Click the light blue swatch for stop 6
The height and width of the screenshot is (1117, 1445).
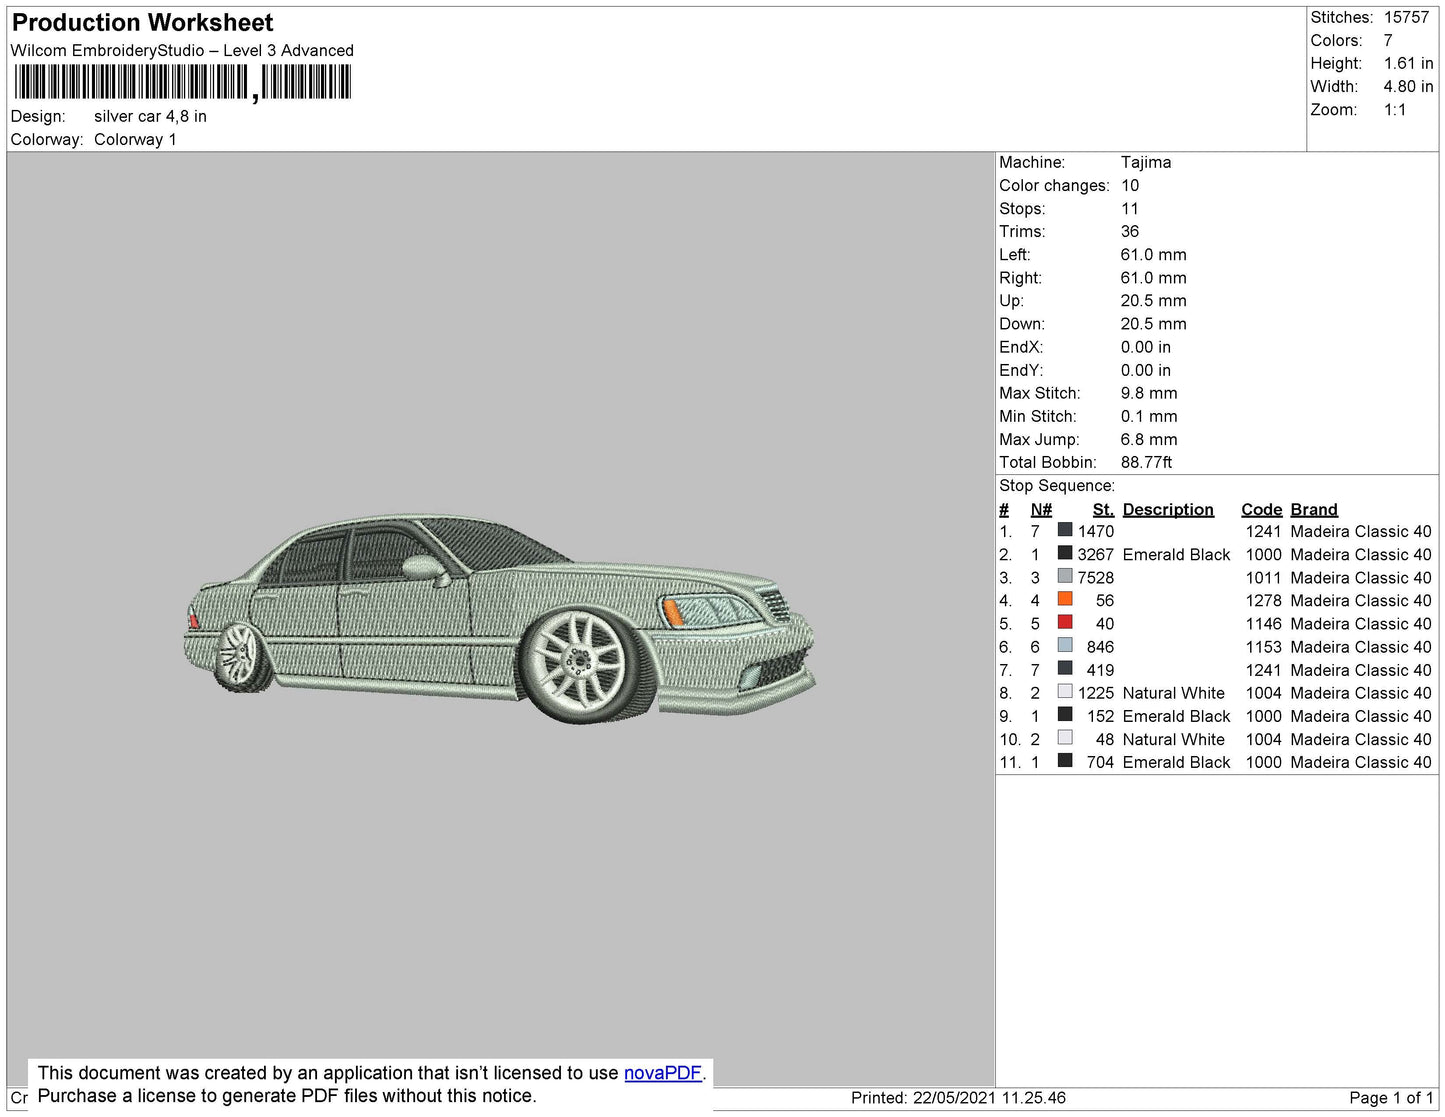pos(1065,646)
